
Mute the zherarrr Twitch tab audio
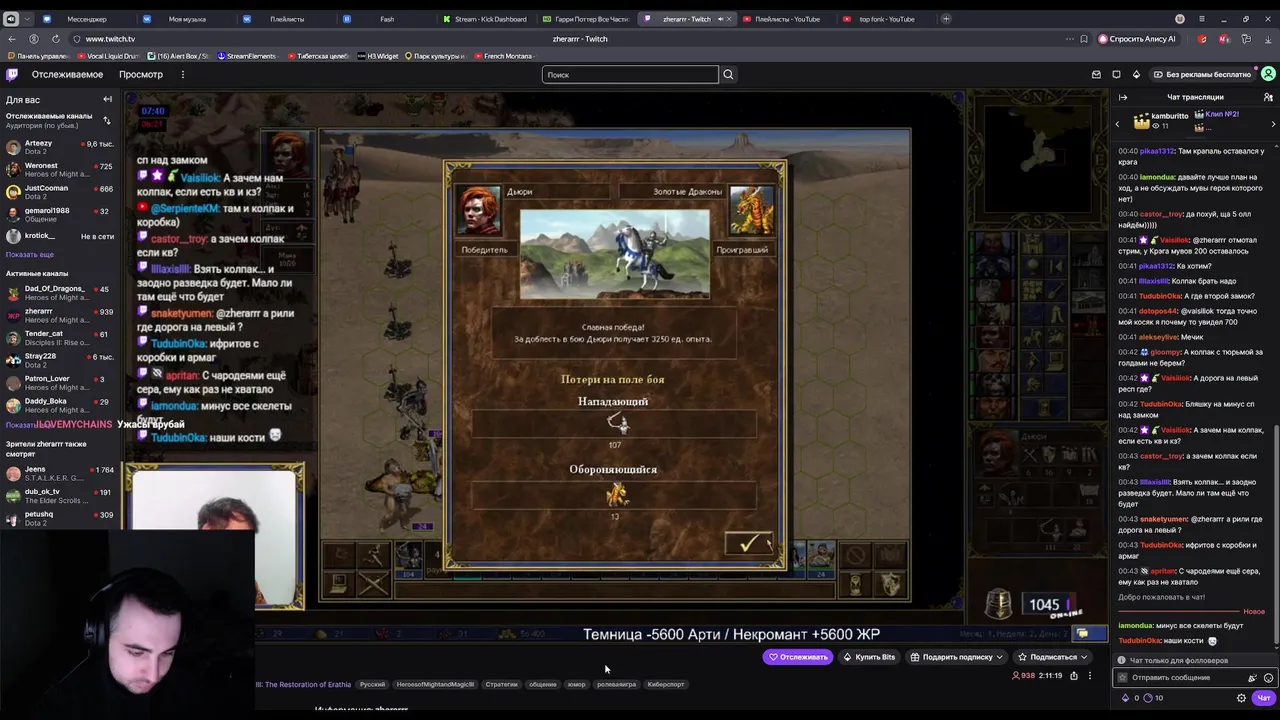coord(720,19)
